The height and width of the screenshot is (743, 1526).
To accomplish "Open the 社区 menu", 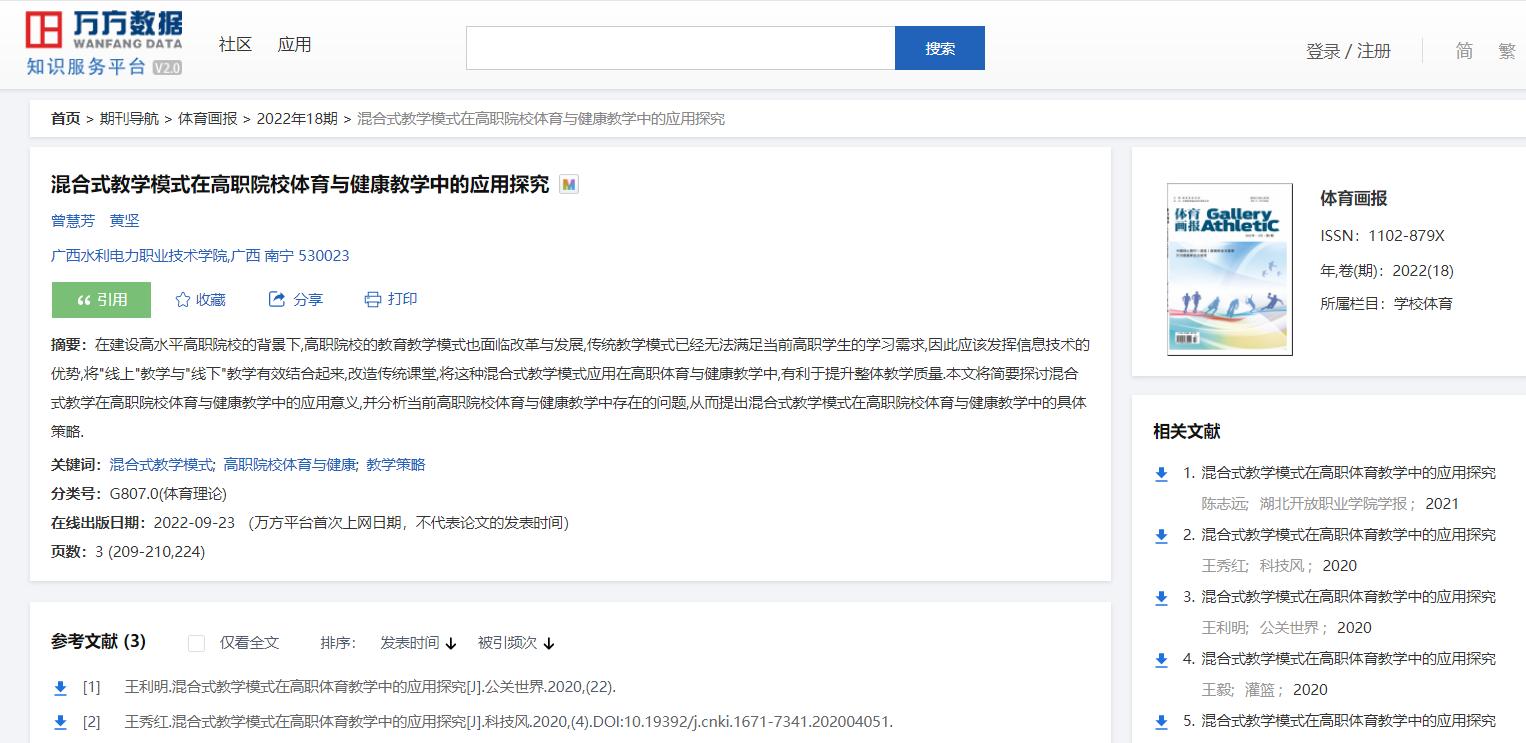I will coord(234,44).
